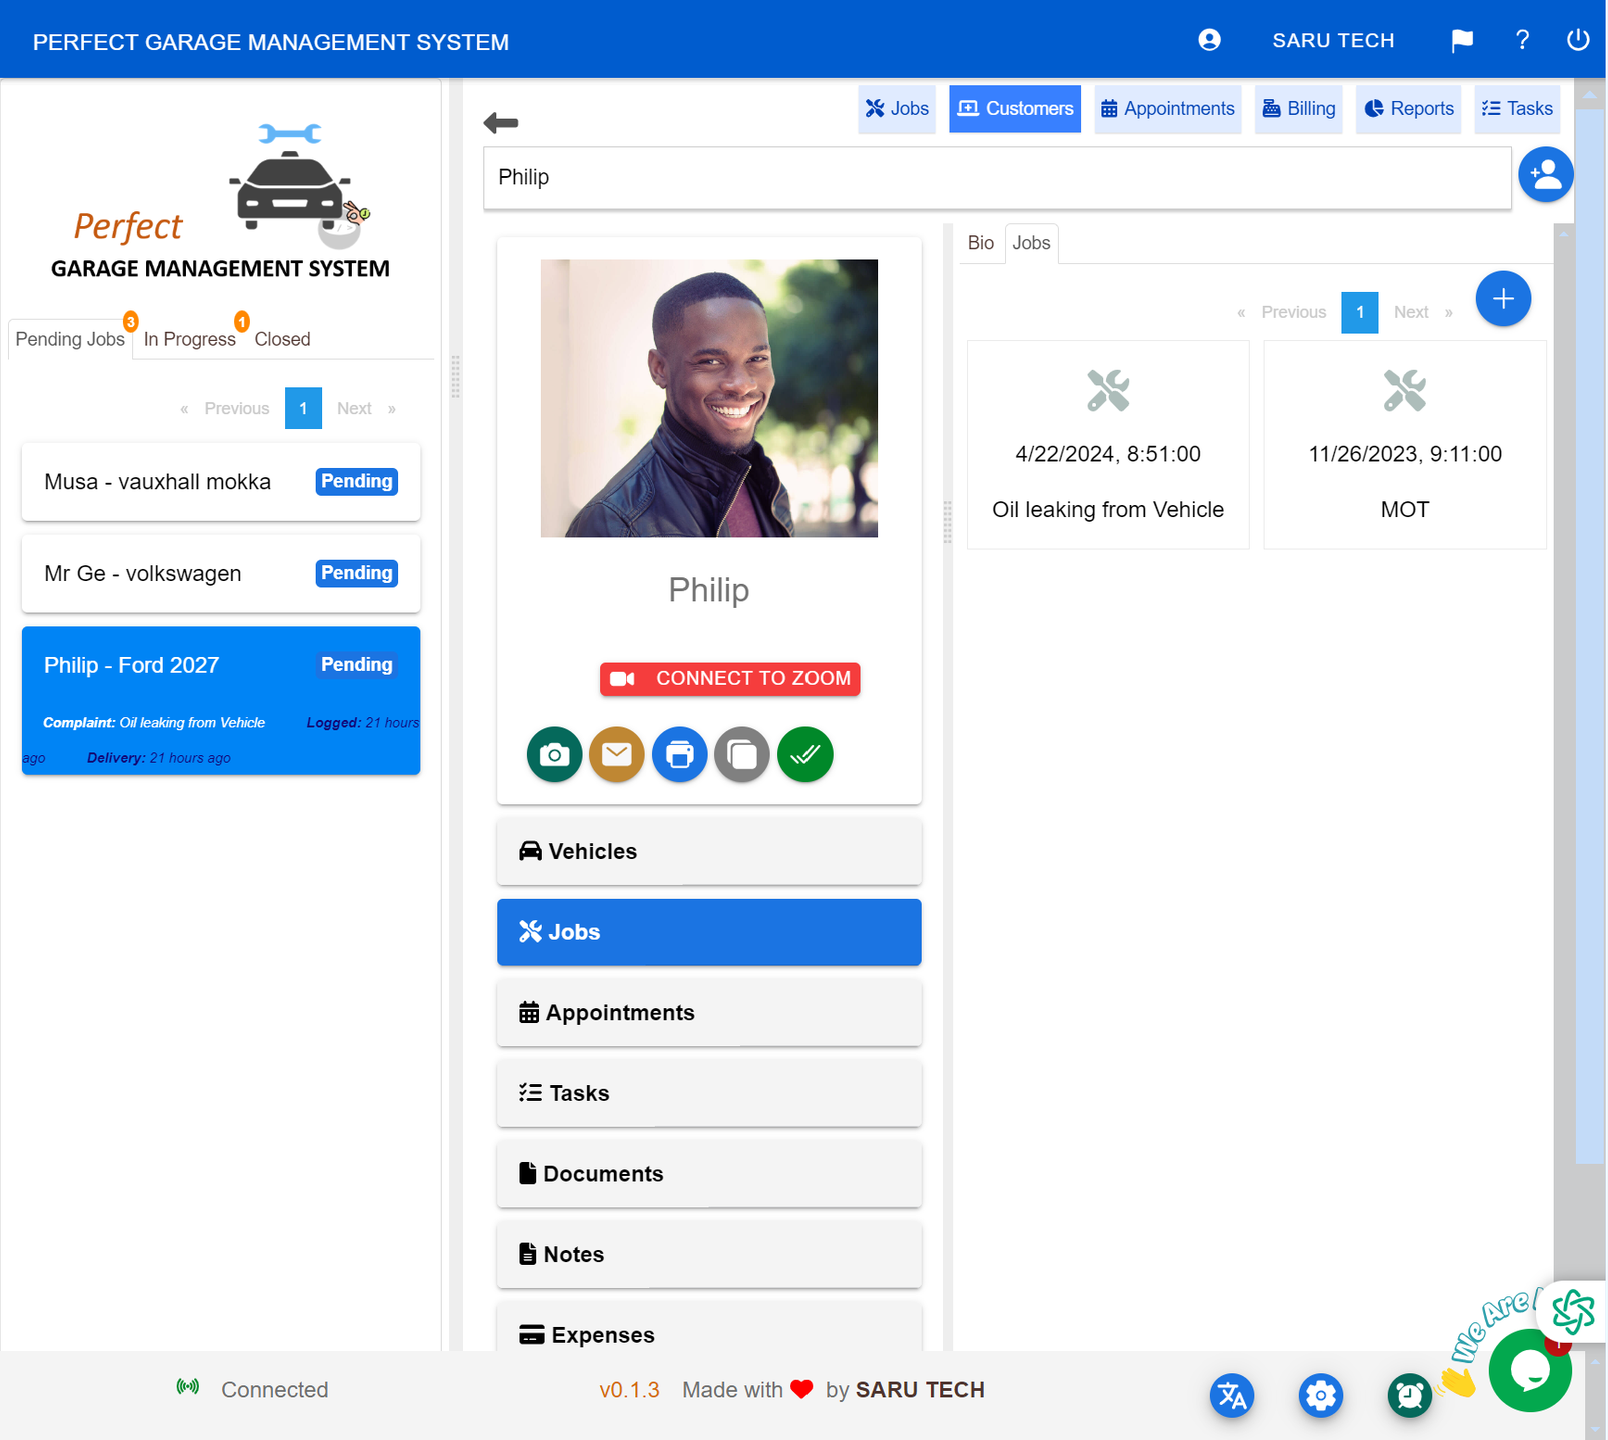Select the Jobs tab beside Bio

click(1031, 243)
